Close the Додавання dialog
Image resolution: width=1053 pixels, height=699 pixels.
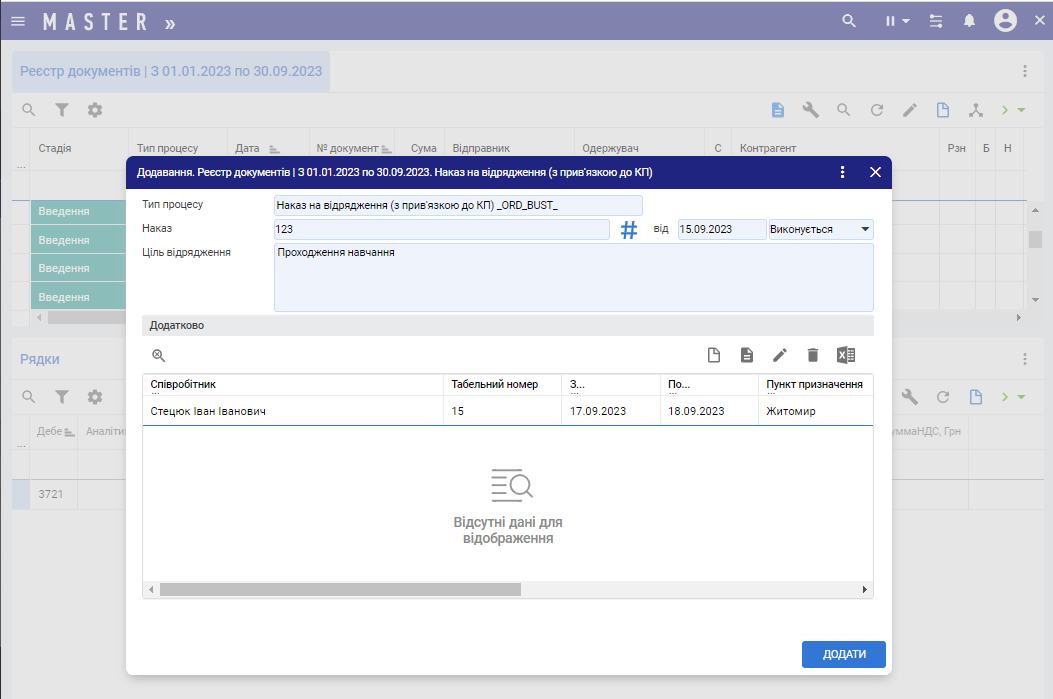[875, 172]
